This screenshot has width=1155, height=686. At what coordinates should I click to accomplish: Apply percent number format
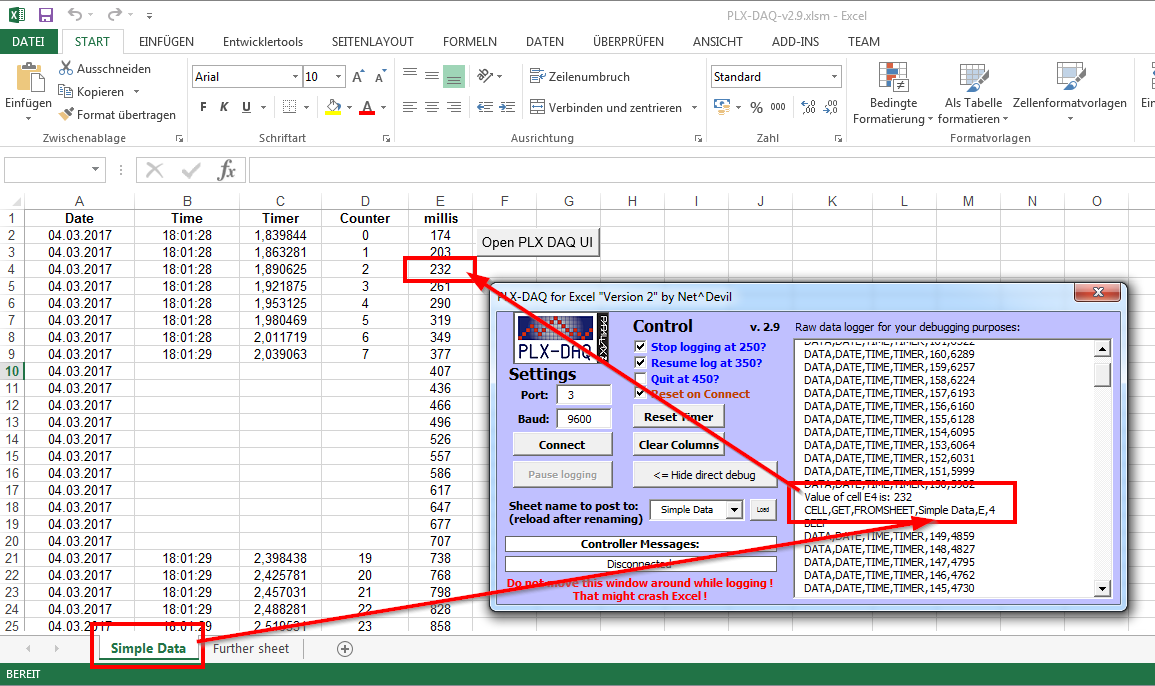(756, 108)
